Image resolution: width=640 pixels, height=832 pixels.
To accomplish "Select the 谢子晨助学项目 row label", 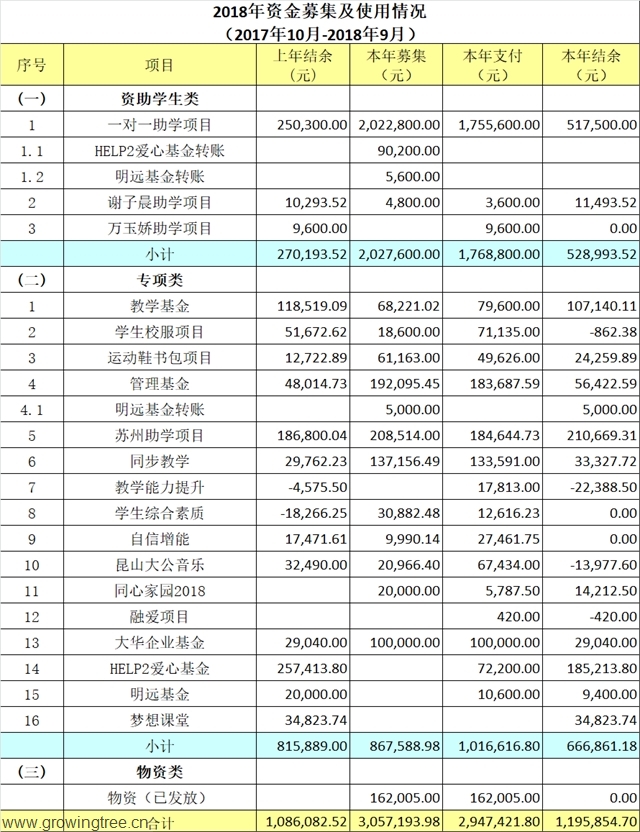I will tap(159, 203).
